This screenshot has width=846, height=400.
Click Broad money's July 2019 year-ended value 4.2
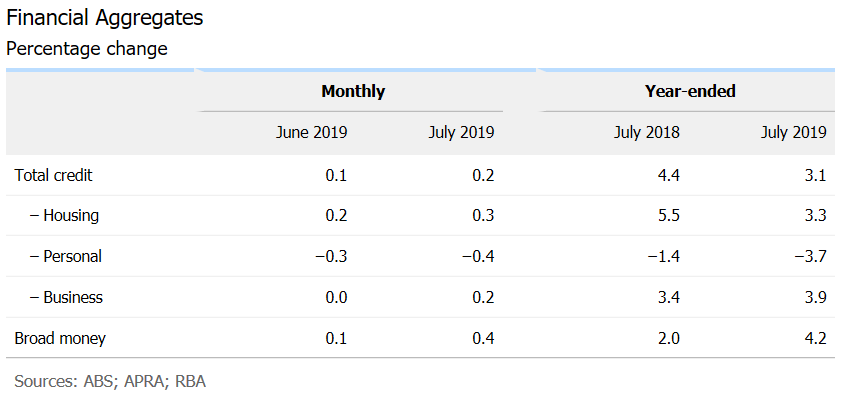coord(815,338)
